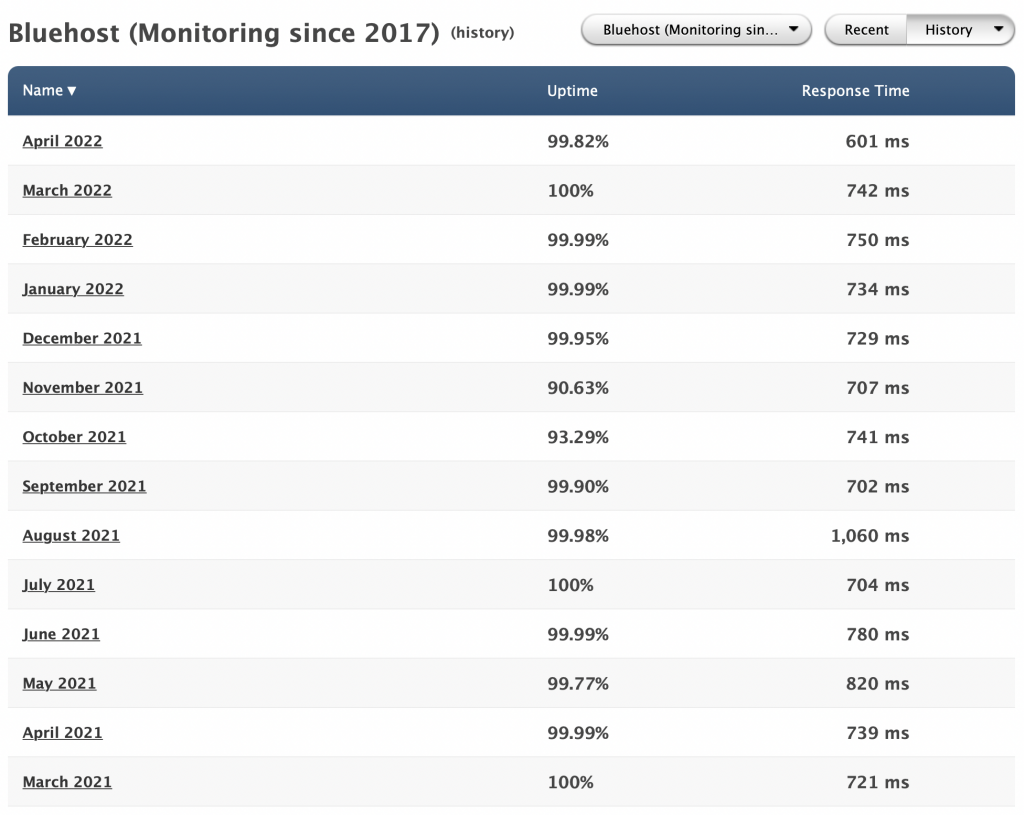Screen dimensions: 1024x815
Task: Open the April 2022 link
Action: coord(63,141)
